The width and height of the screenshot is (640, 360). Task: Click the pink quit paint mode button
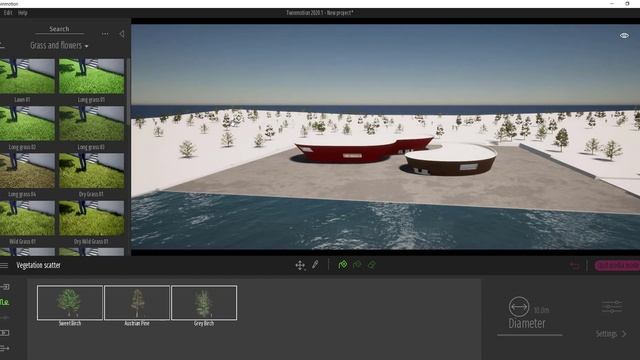point(617,266)
